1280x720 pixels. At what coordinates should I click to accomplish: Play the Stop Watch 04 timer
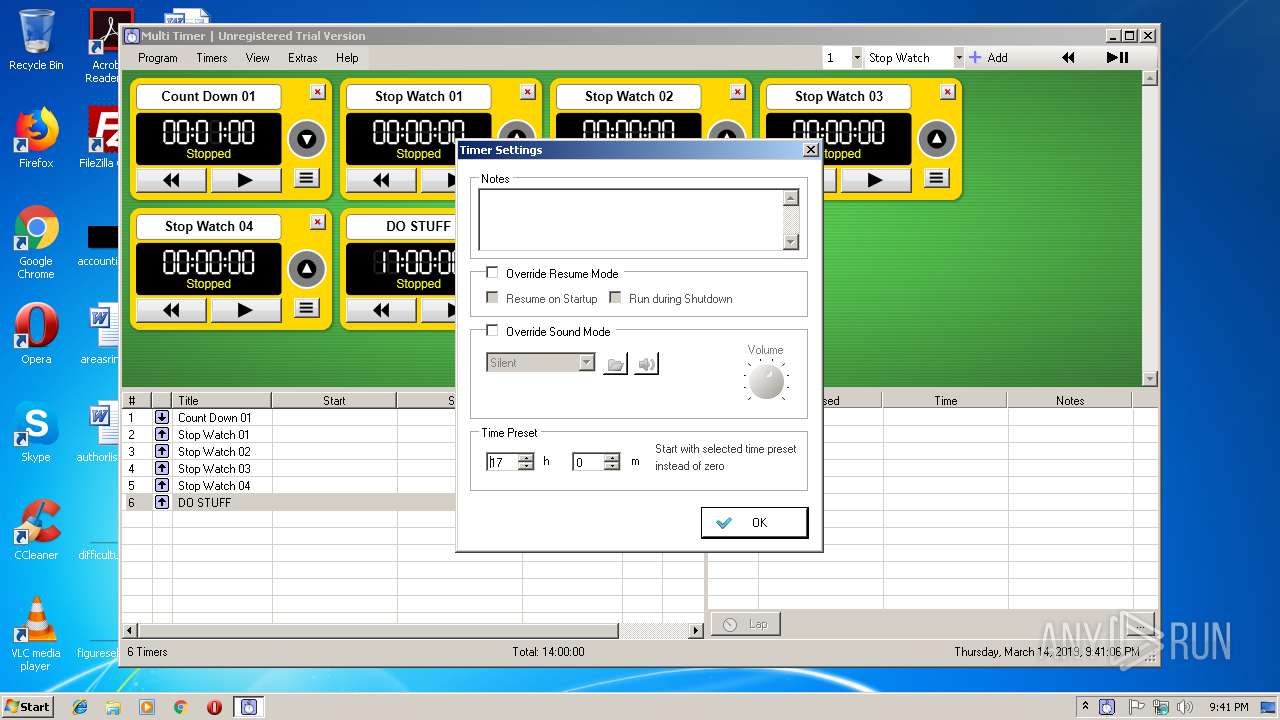[245, 310]
